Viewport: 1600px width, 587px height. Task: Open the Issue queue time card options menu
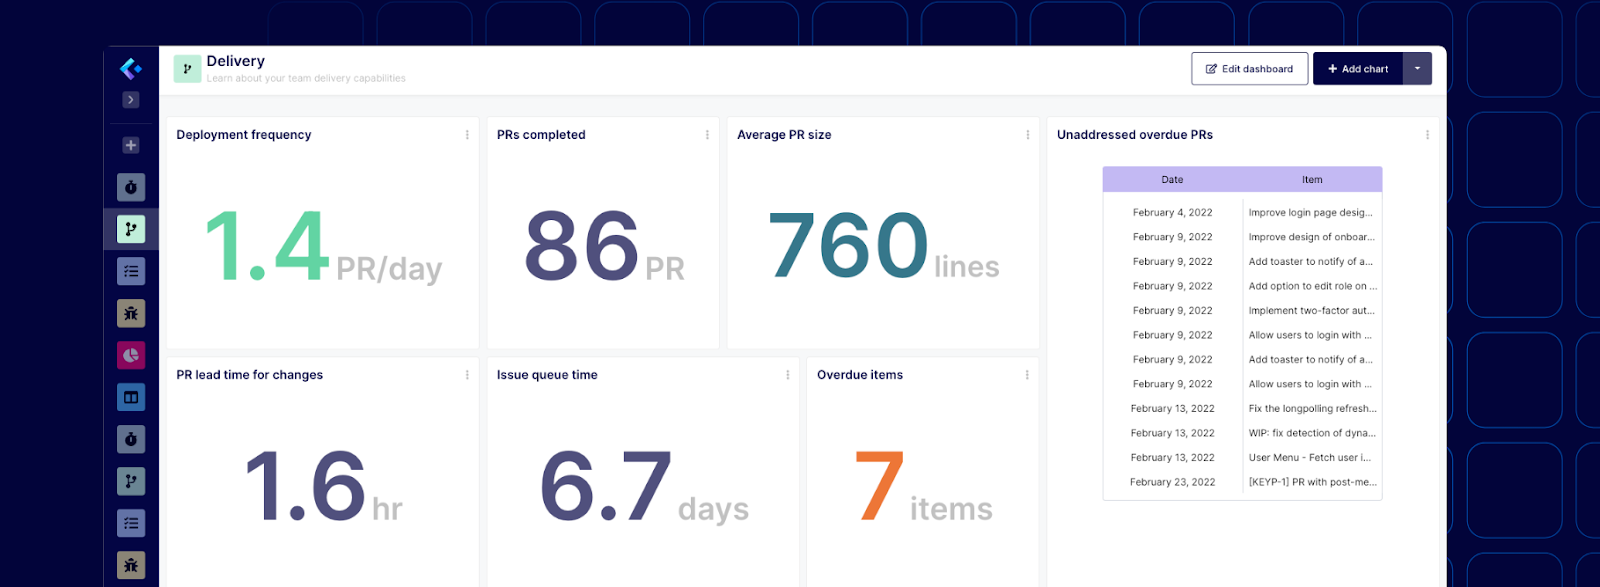click(787, 375)
